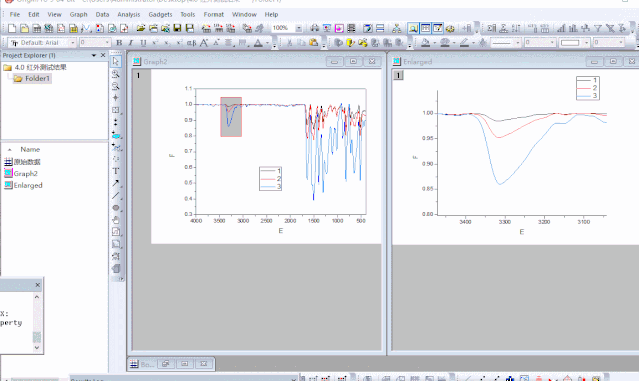The image size is (639, 381).
Task: Select the Line drawing tool
Action: [116, 196]
